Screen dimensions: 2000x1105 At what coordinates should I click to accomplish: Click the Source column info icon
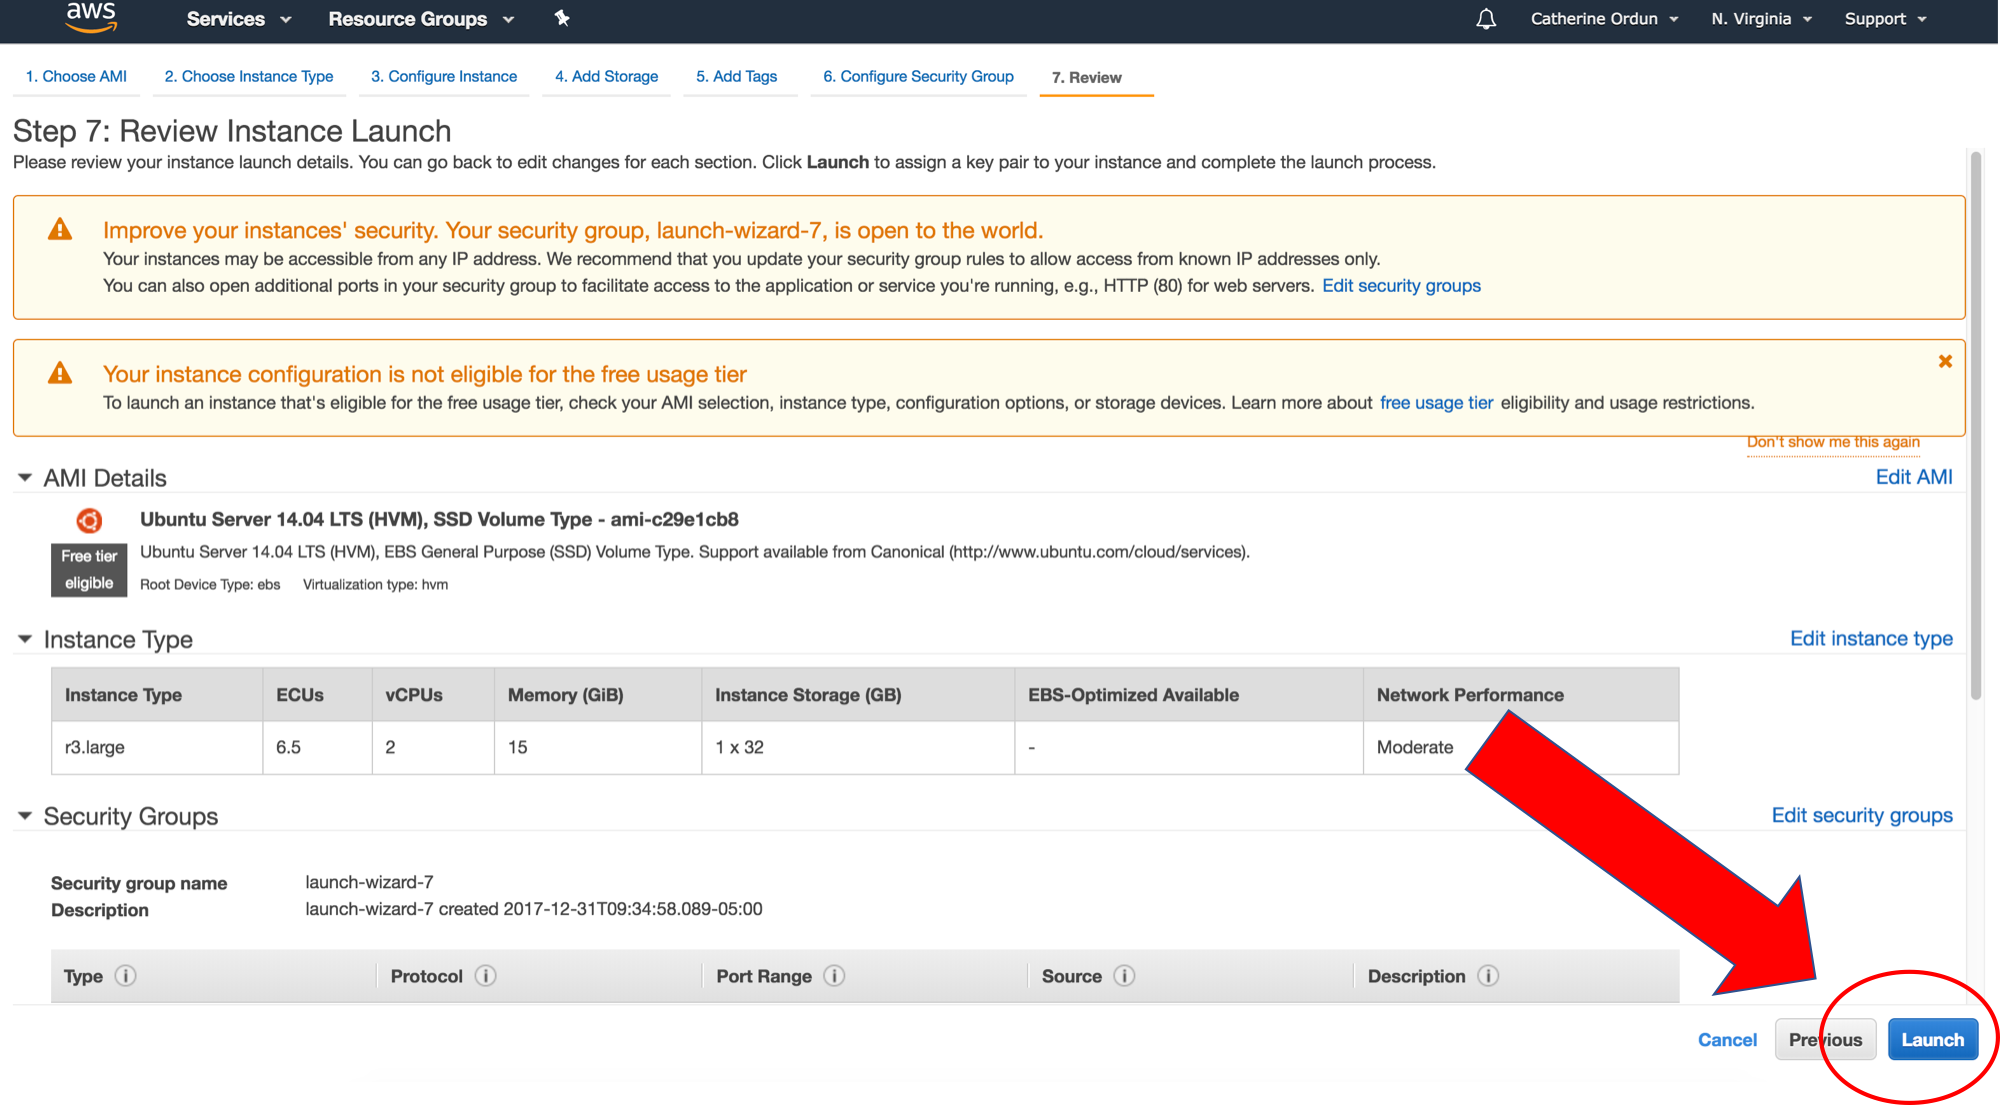(x=1124, y=976)
